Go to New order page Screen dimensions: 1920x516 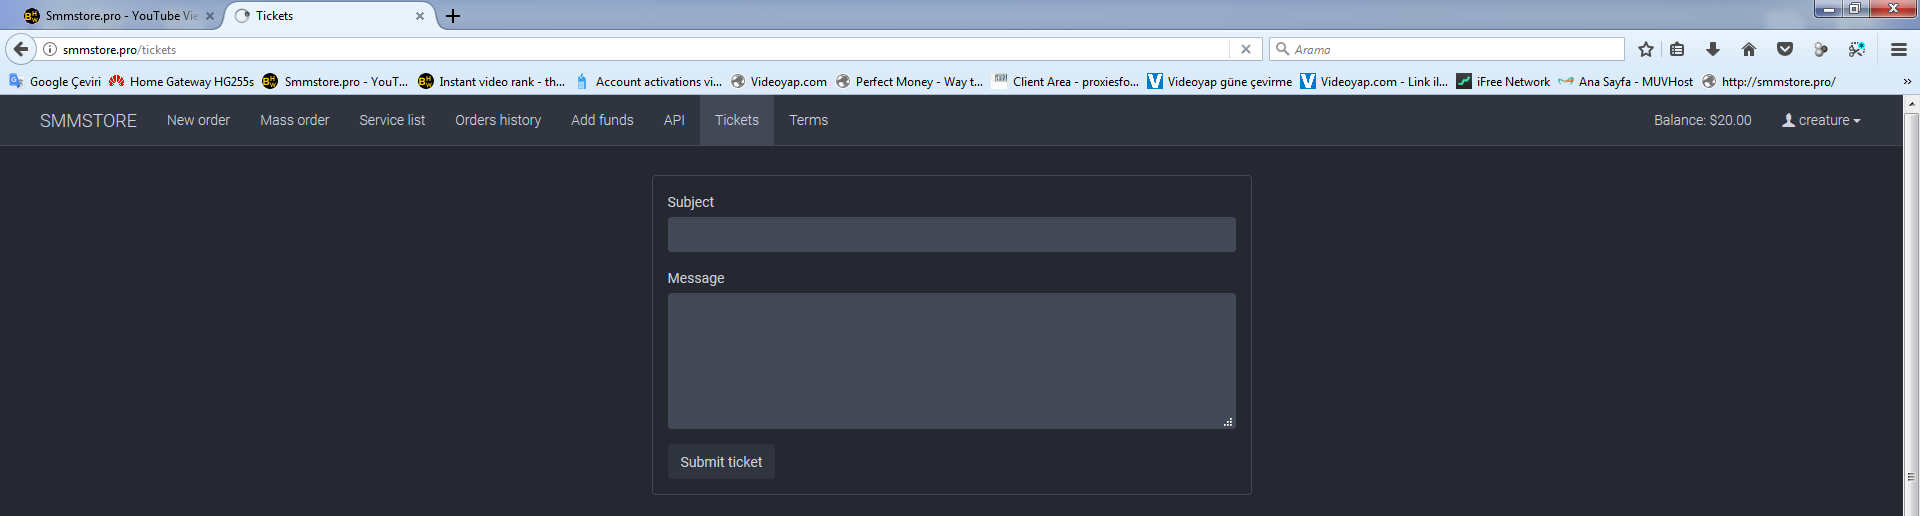tap(198, 120)
